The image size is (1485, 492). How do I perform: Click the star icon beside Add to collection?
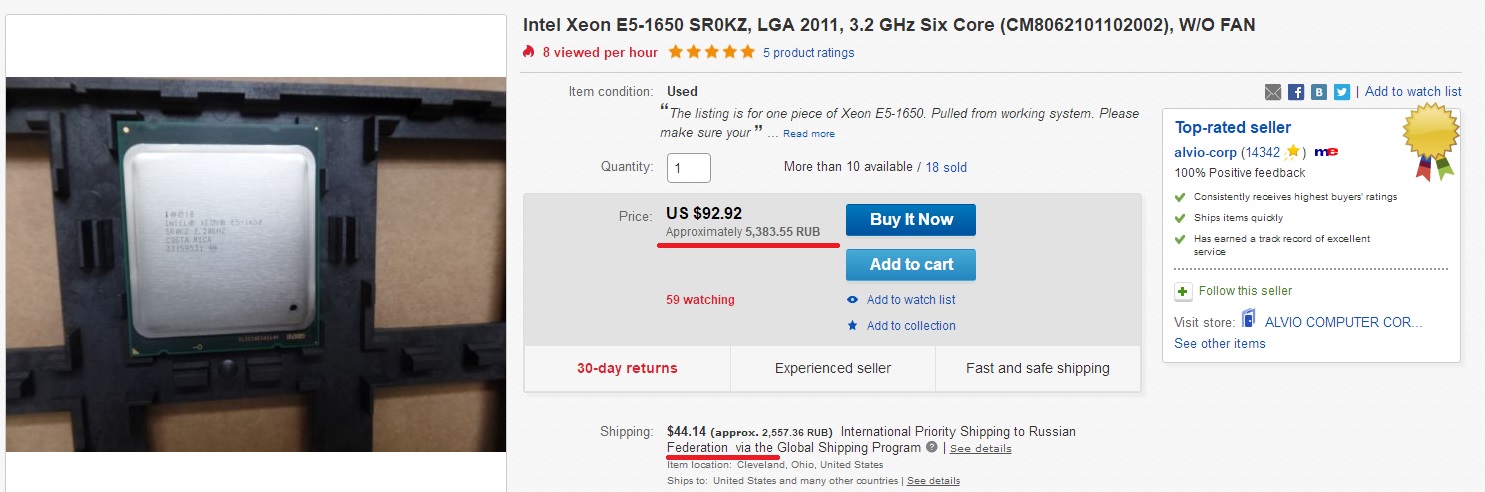click(x=852, y=326)
